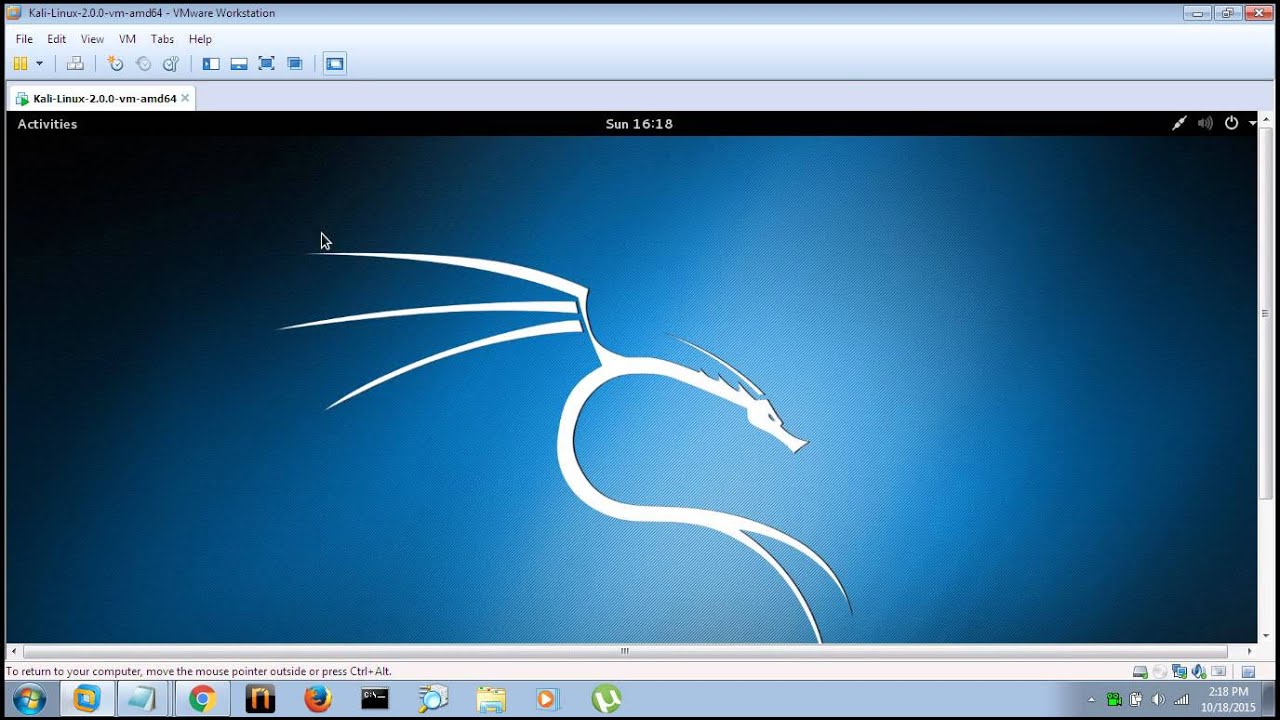Click the vertical scrollbar down arrow
This screenshot has width=1280, height=720.
pyautogui.click(x=1265, y=636)
